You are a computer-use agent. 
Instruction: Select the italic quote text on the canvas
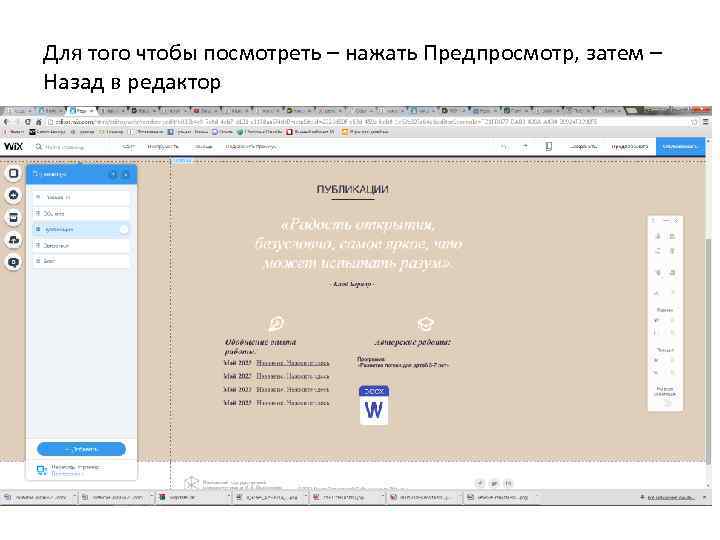coord(358,244)
